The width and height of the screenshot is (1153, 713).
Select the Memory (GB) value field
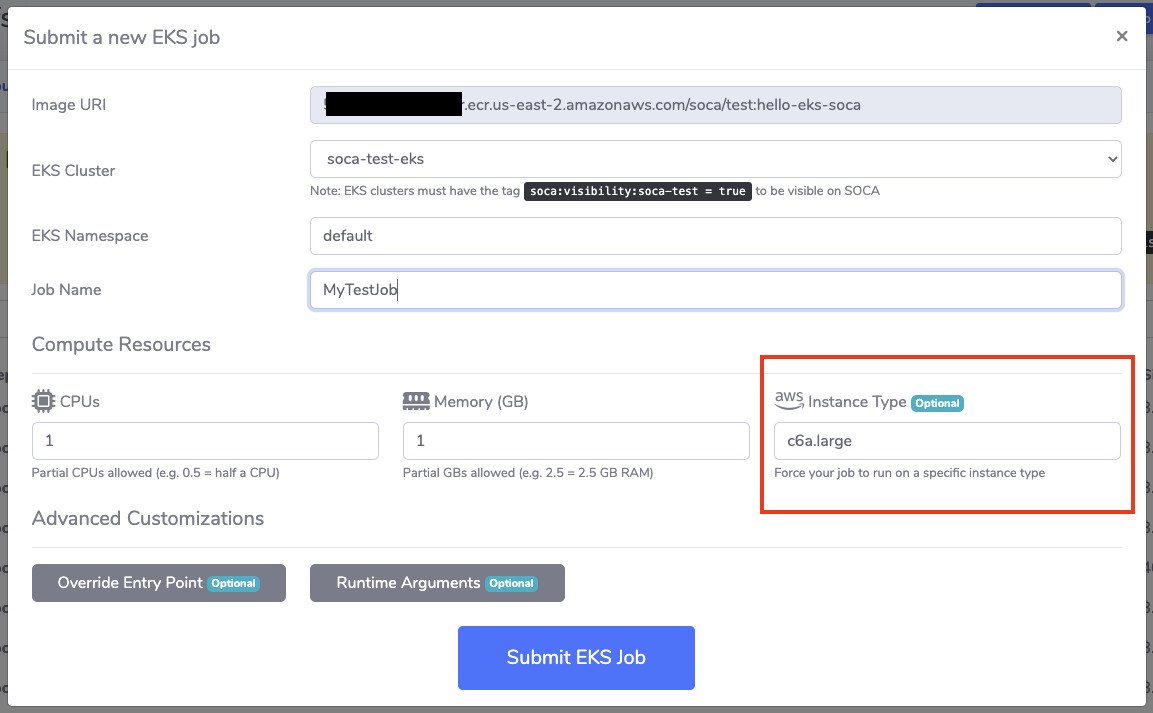click(x=576, y=441)
